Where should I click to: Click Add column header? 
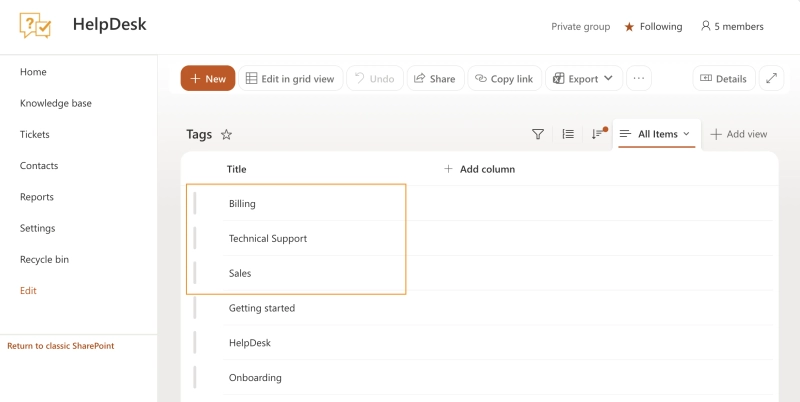click(479, 169)
